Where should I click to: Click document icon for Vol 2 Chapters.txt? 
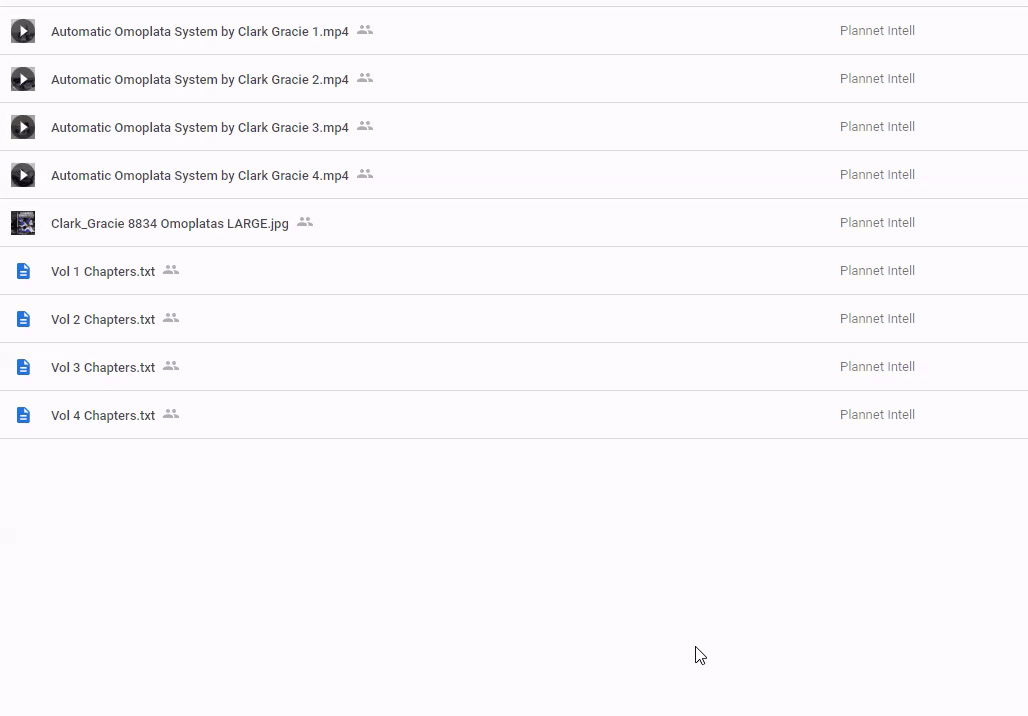pos(23,319)
